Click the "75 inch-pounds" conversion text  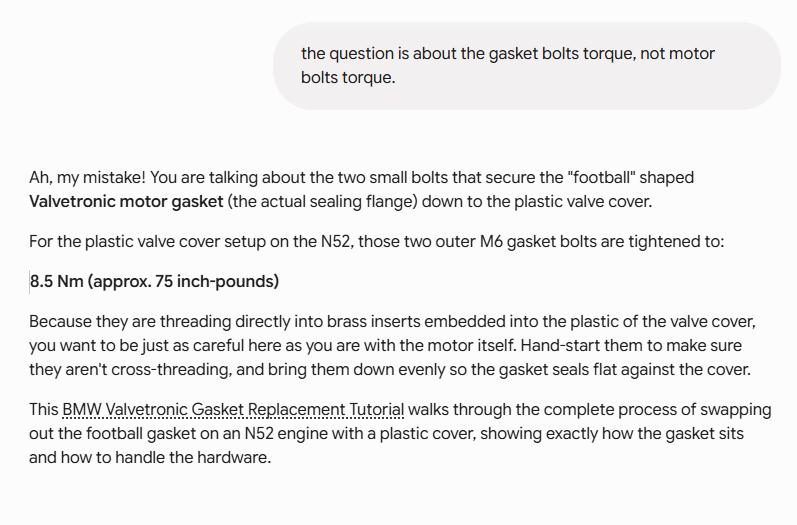pos(217,281)
